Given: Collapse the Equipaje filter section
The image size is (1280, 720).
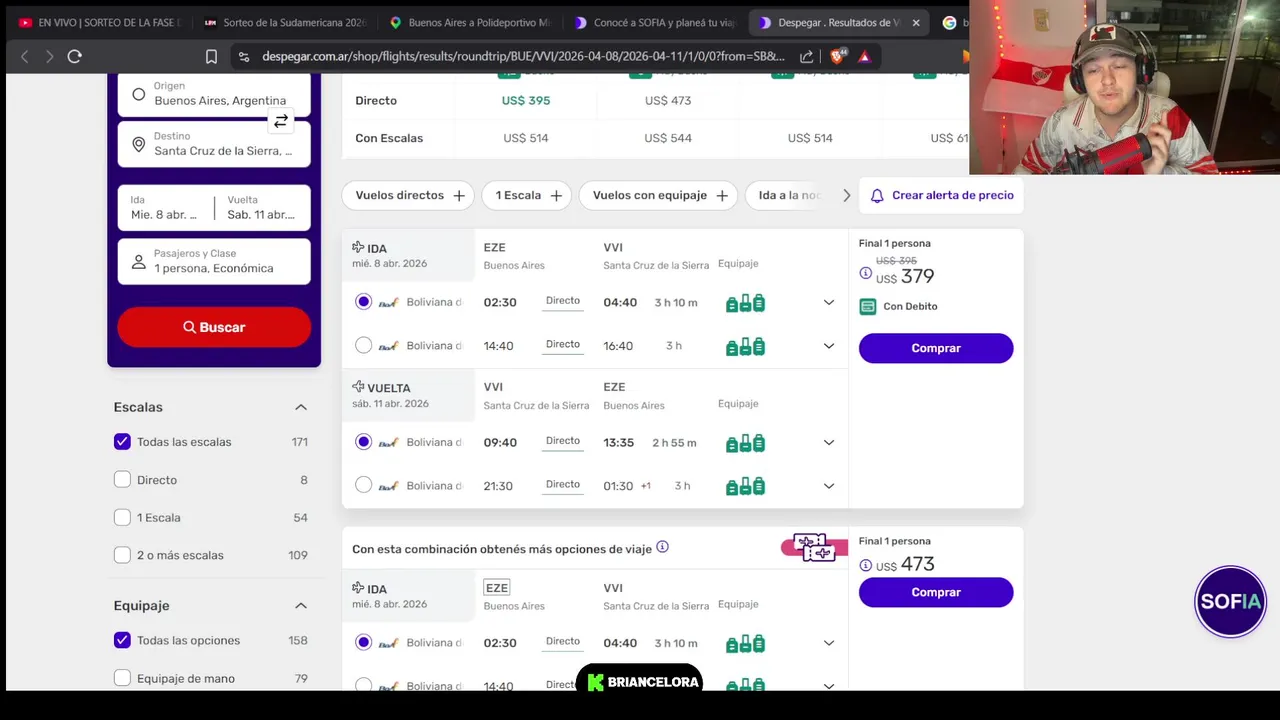Looking at the screenshot, I should coord(301,606).
